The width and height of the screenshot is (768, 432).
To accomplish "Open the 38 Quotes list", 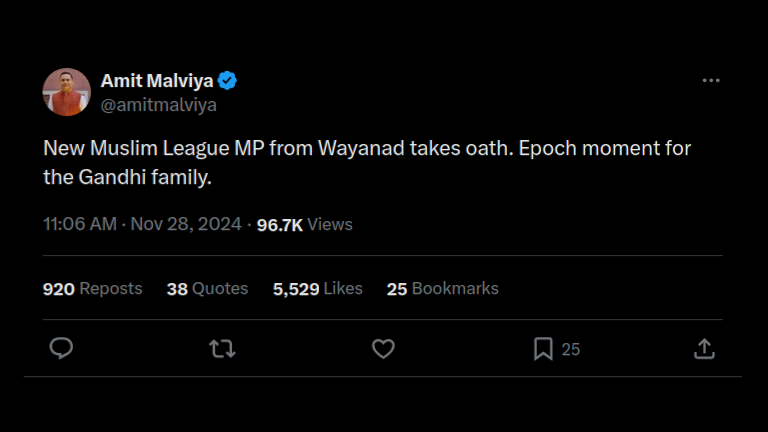I will [207, 288].
